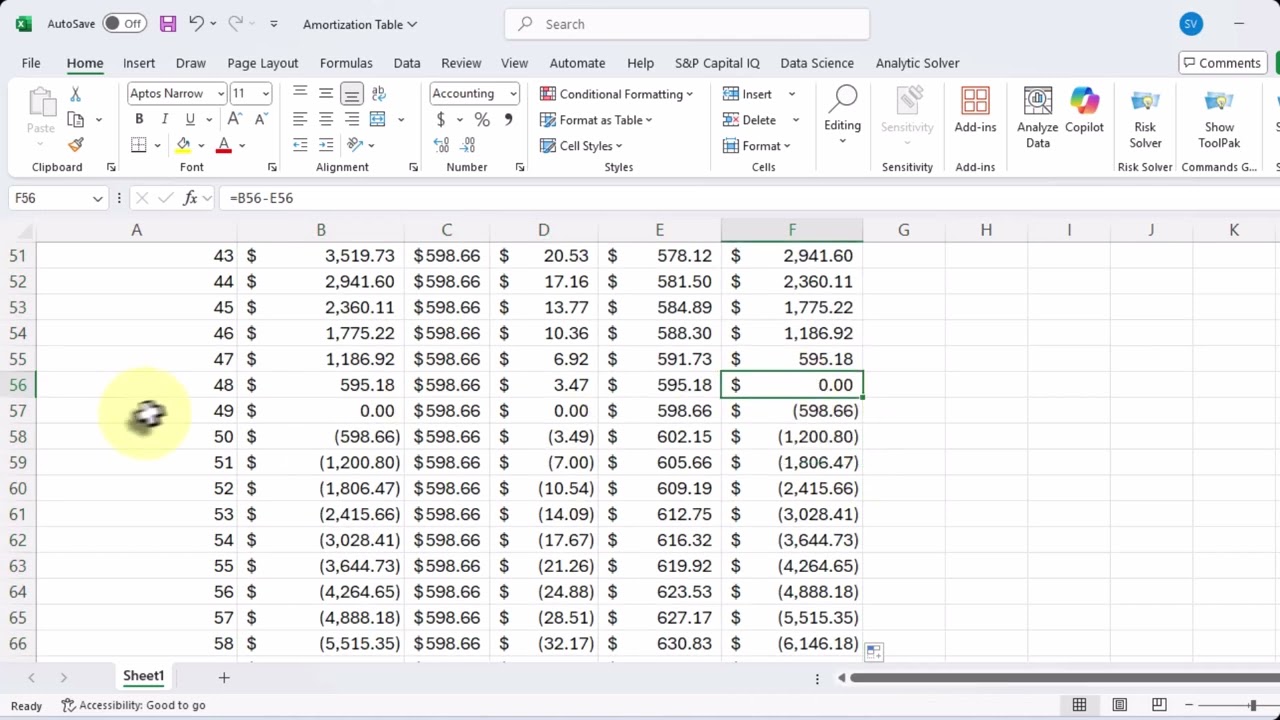Click the Top Align icon
Viewport: 1280px width, 720px height.
(x=300, y=93)
